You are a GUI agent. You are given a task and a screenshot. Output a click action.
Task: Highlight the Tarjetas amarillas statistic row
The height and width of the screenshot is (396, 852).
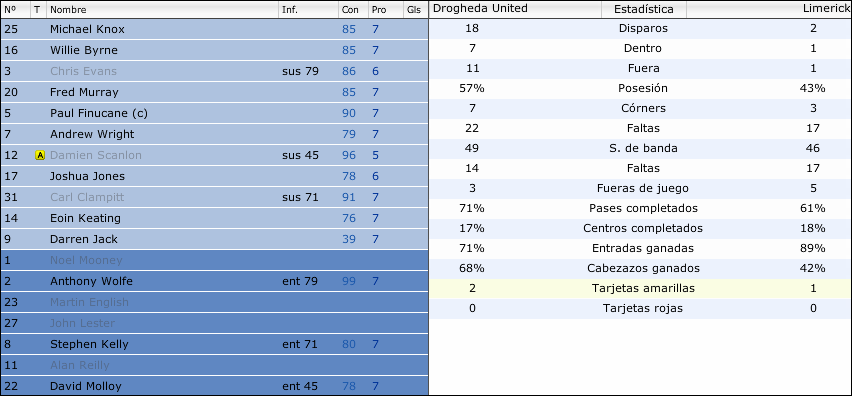click(x=640, y=288)
